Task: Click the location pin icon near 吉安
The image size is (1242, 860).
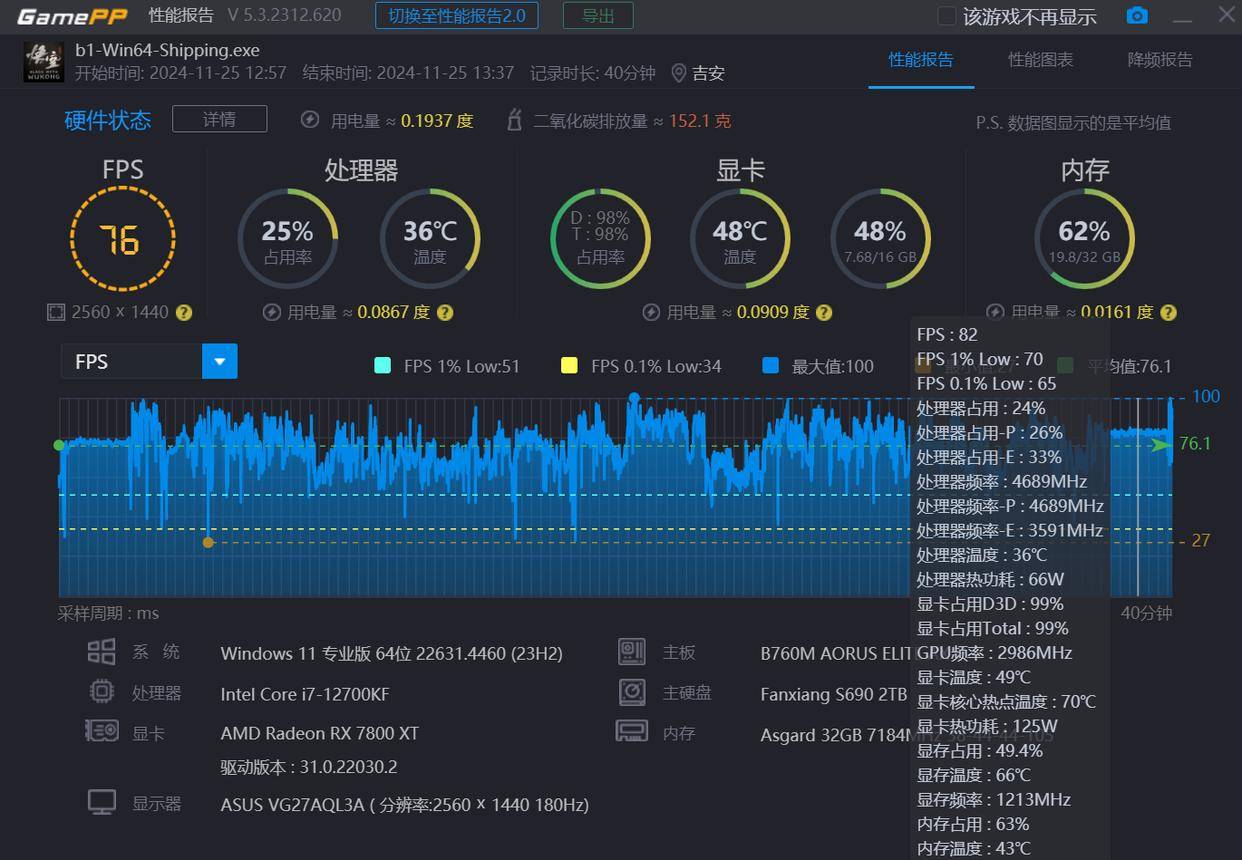Action: tap(679, 73)
